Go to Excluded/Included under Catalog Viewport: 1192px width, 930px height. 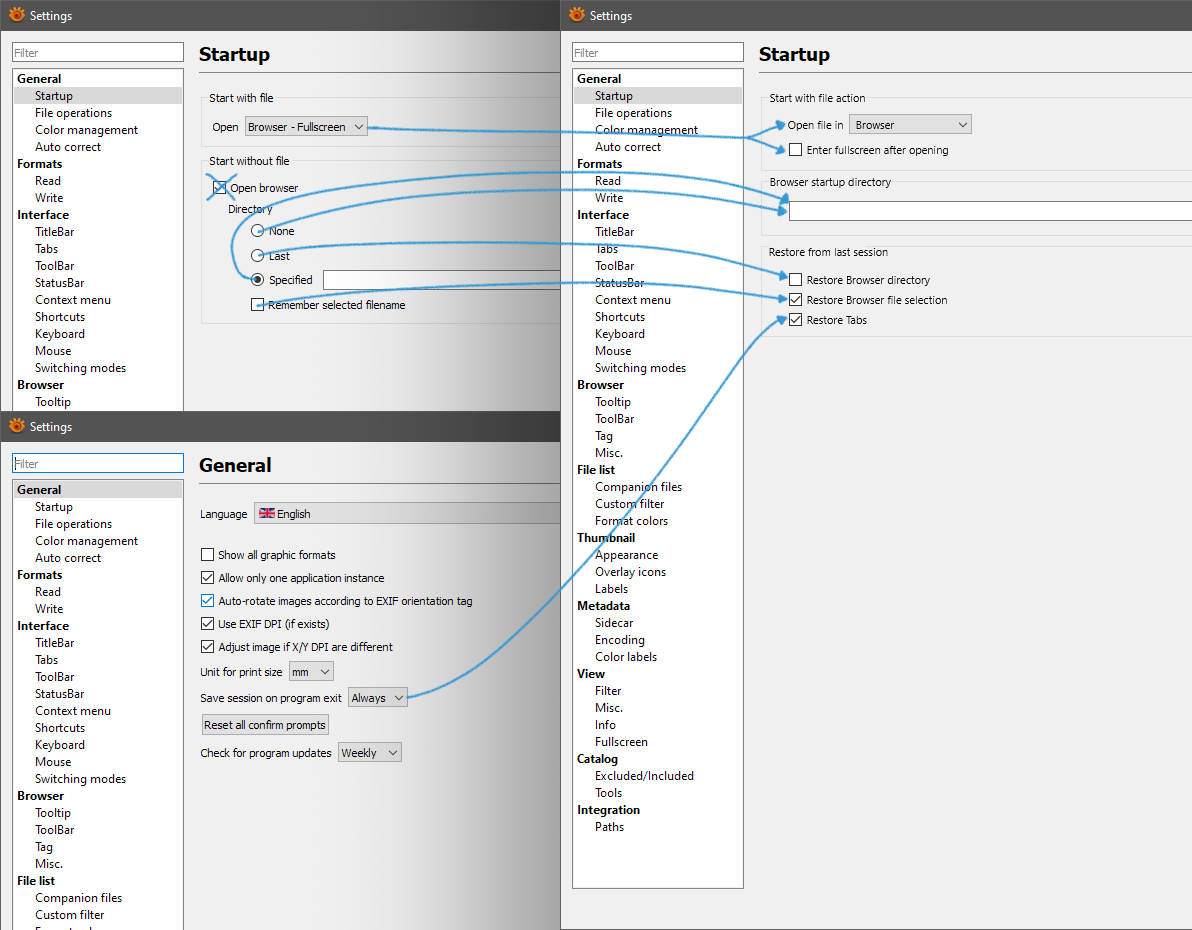coord(644,776)
